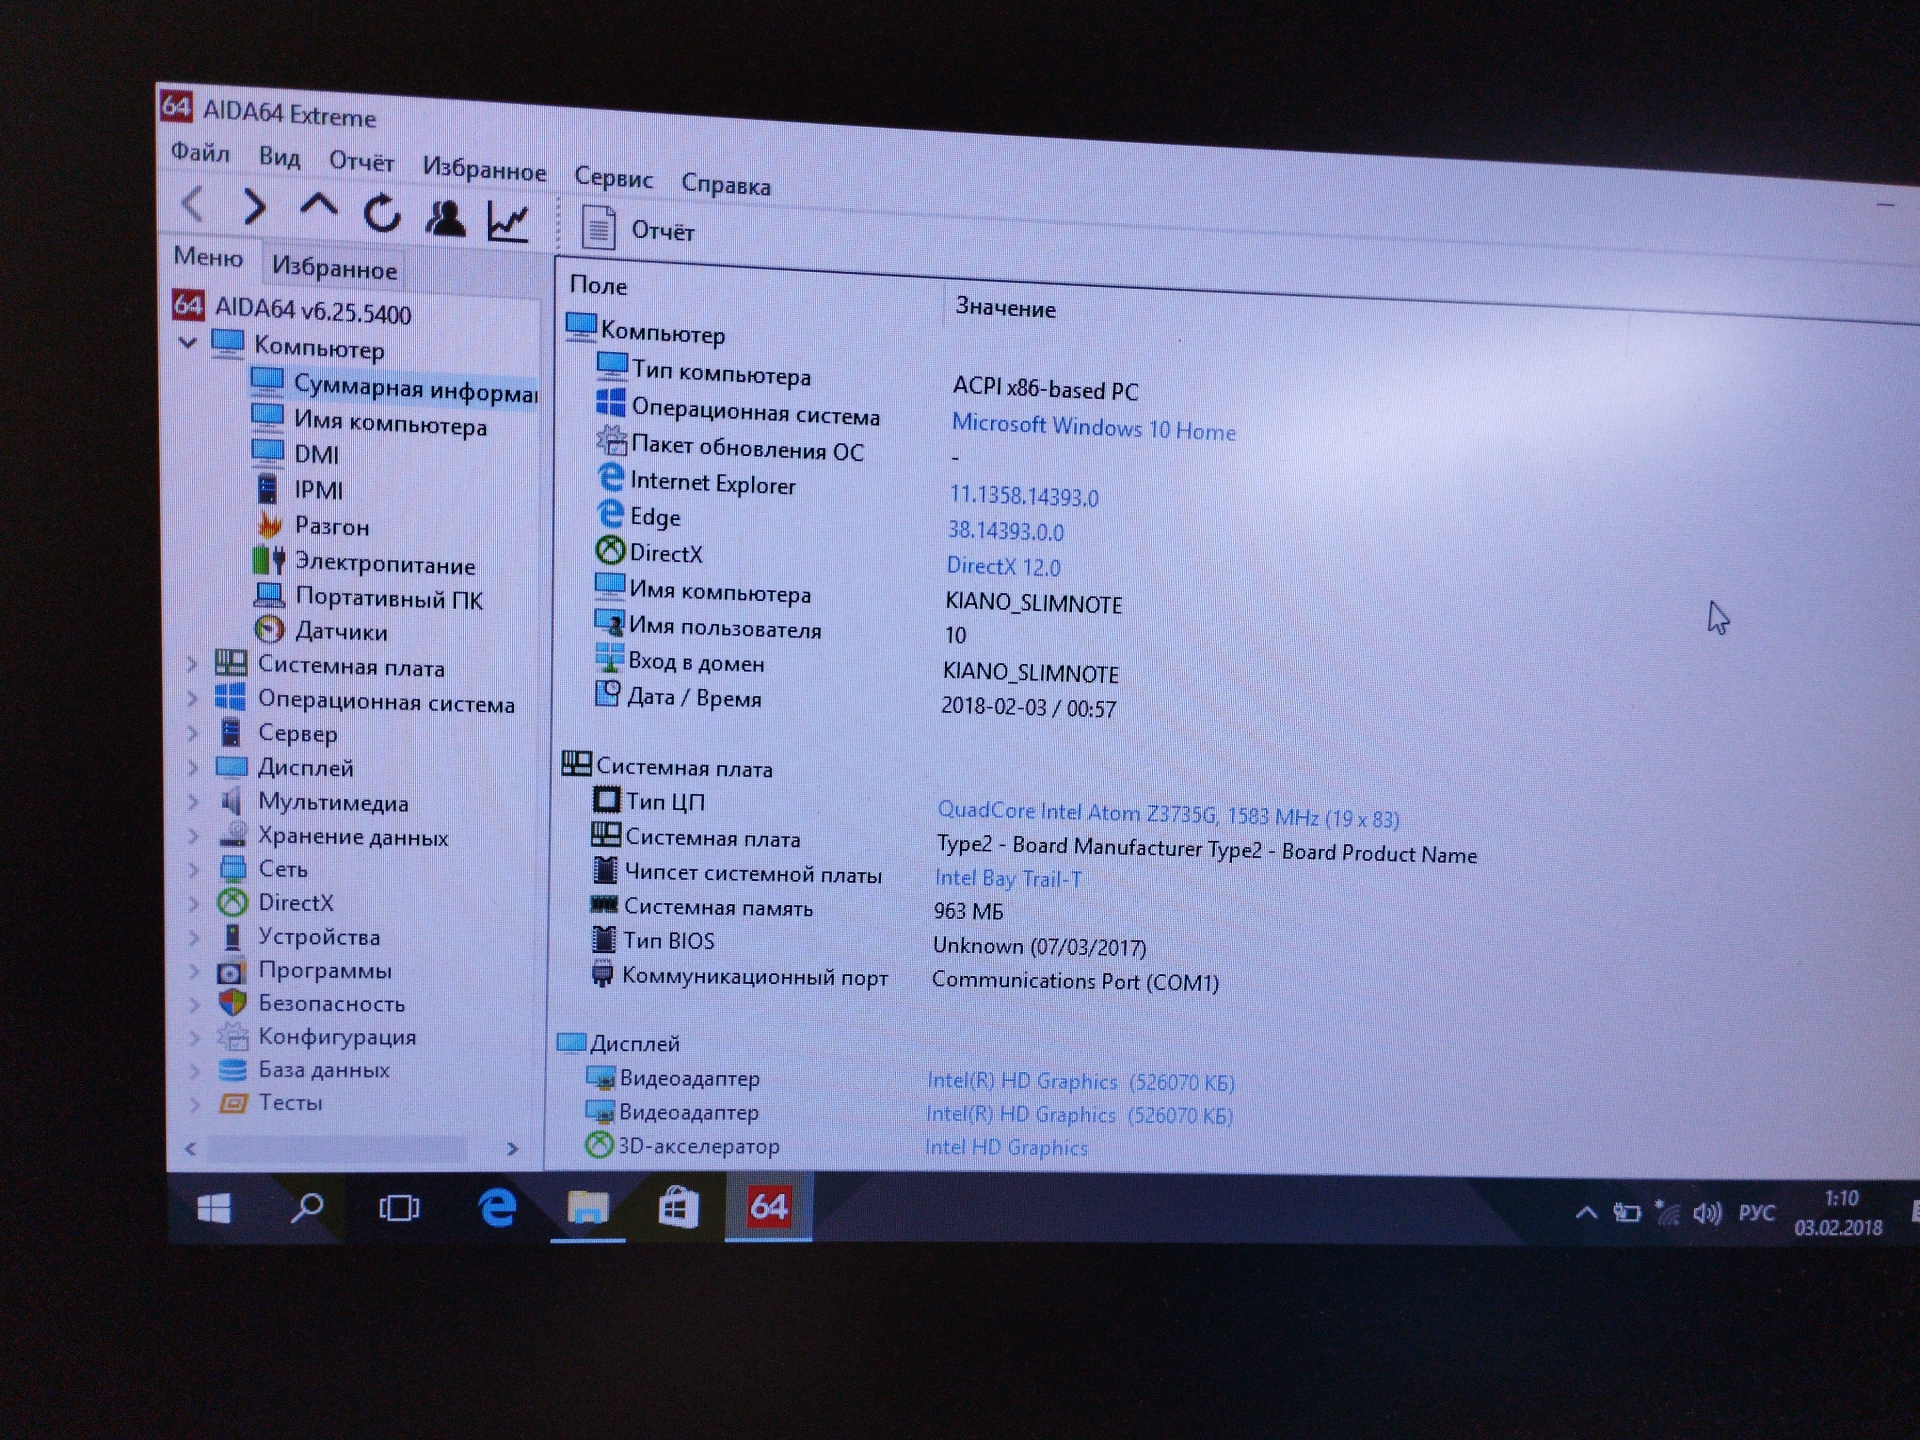The height and width of the screenshot is (1440, 1920).
Task: Click the Конфигурация tree icon
Action: [x=232, y=1036]
